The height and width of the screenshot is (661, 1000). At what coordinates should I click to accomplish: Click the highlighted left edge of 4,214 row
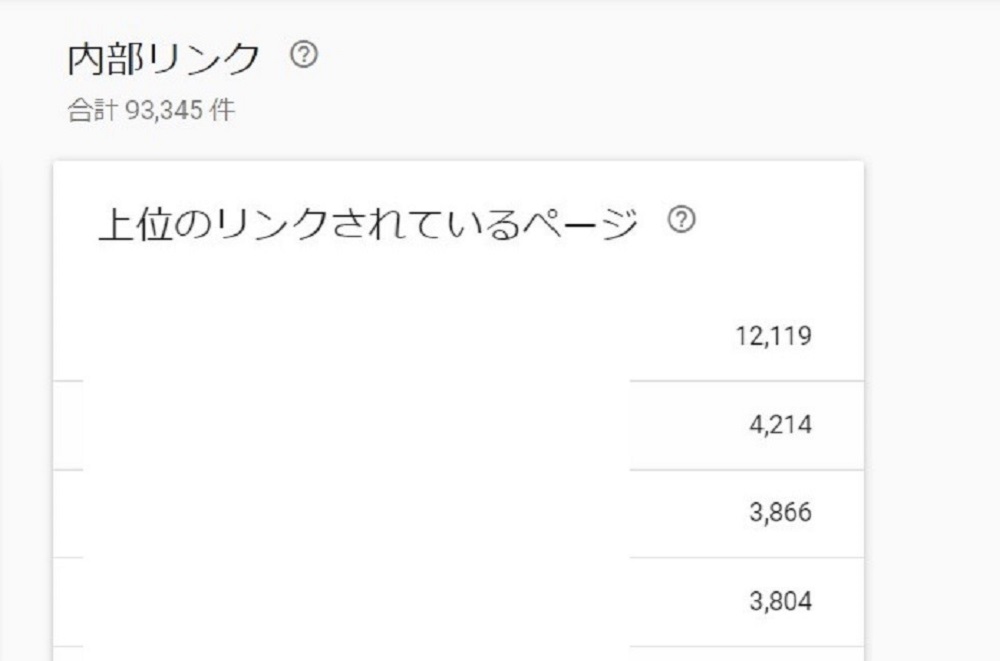point(67,425)
